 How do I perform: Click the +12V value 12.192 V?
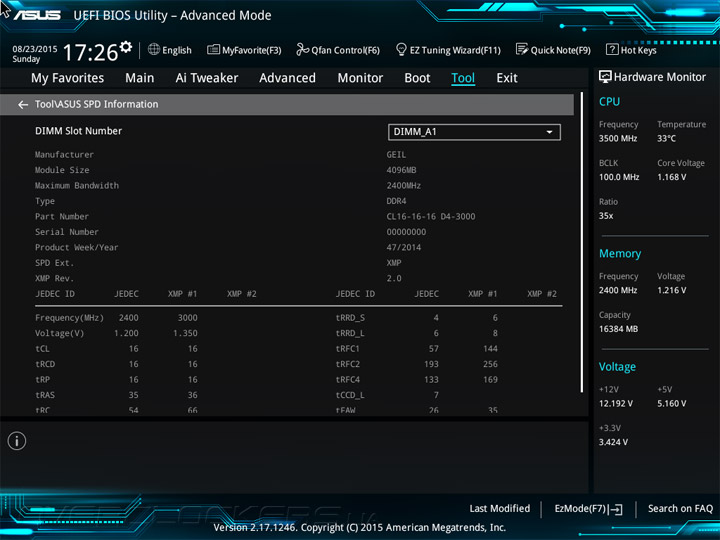[x=615, y=404]
